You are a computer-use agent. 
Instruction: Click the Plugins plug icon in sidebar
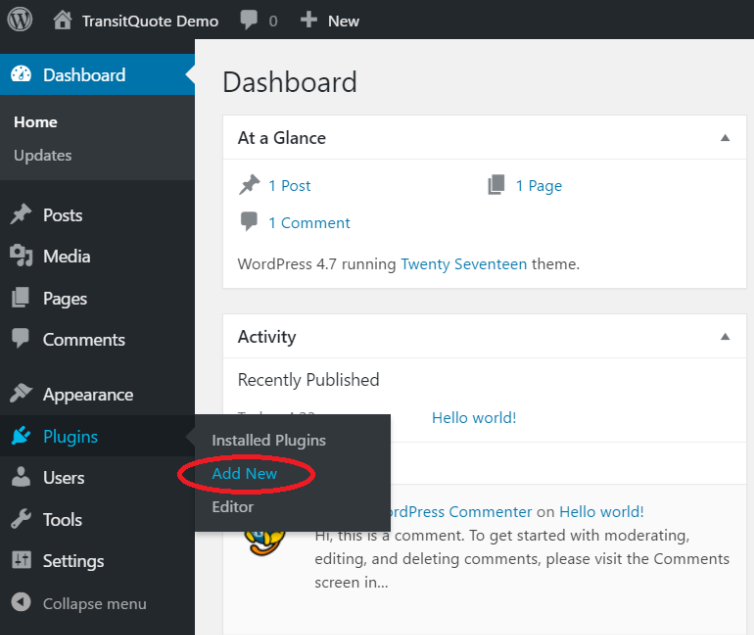coord(21,436)
